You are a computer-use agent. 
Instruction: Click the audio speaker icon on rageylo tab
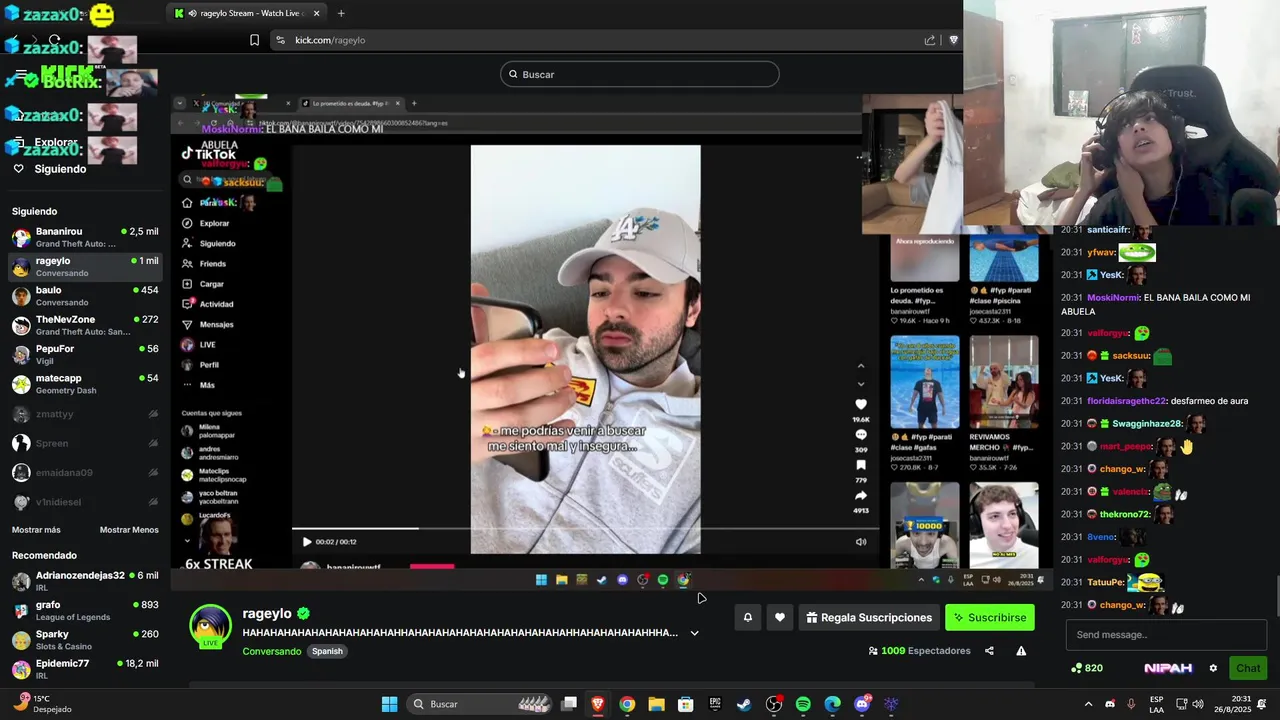pos(191,13)
